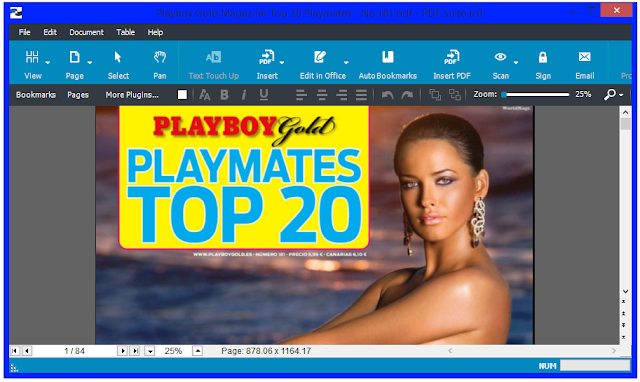Click zoom up arrow beside 25%
The width and height of the screenshot is (640, 382).
[198, 351]
